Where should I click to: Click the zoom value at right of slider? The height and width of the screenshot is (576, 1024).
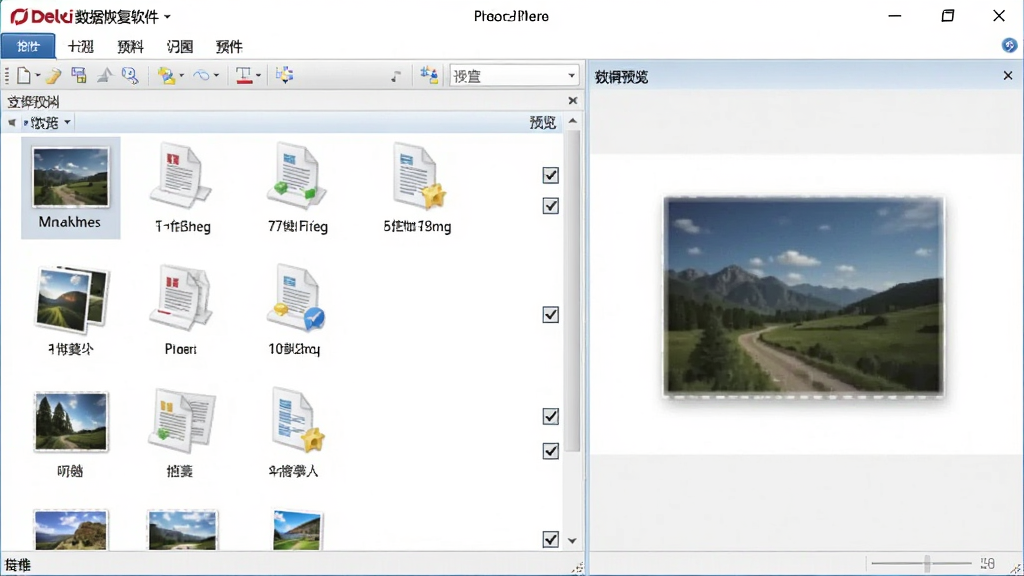click(987, 563)
